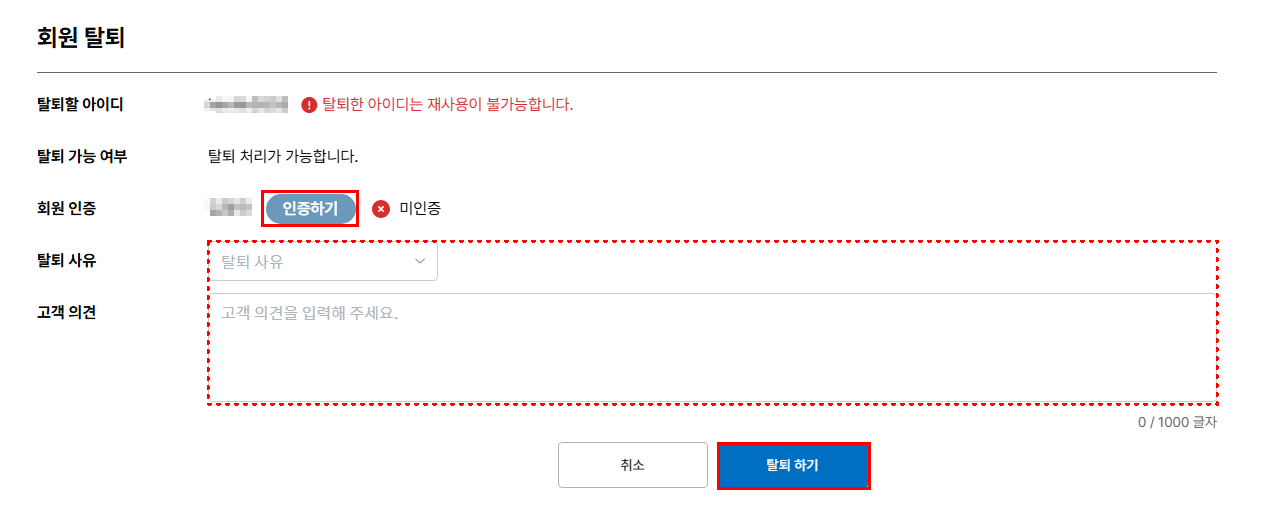The width and height of the screenshot is (1281, 517).
Task: Click the 회원 탈퇴 page heading
Action: point(80,38)
